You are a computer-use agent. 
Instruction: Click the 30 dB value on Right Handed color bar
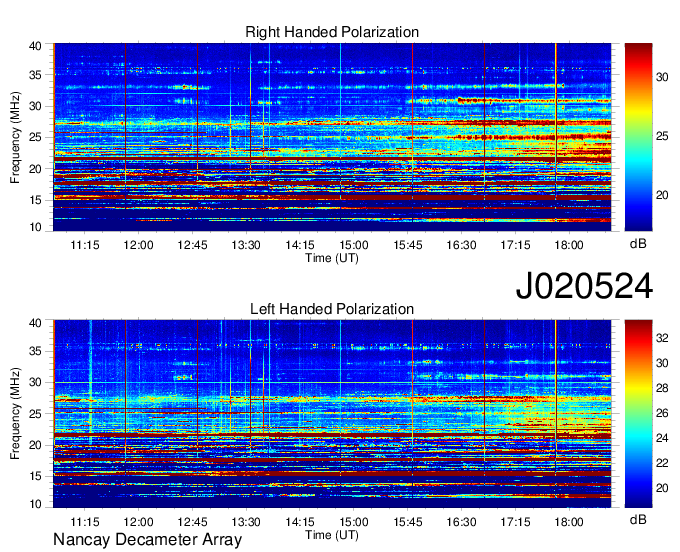662,77
